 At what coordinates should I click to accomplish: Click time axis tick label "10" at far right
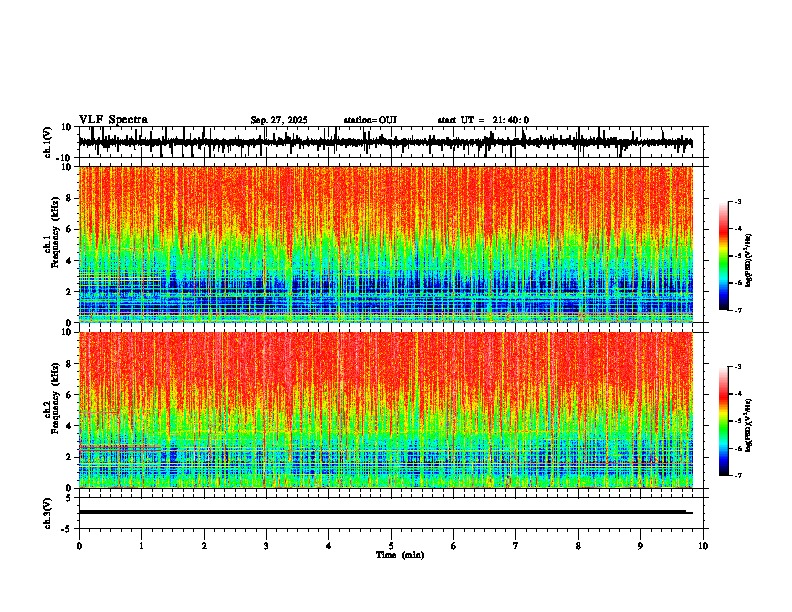[x=703, y=546]
